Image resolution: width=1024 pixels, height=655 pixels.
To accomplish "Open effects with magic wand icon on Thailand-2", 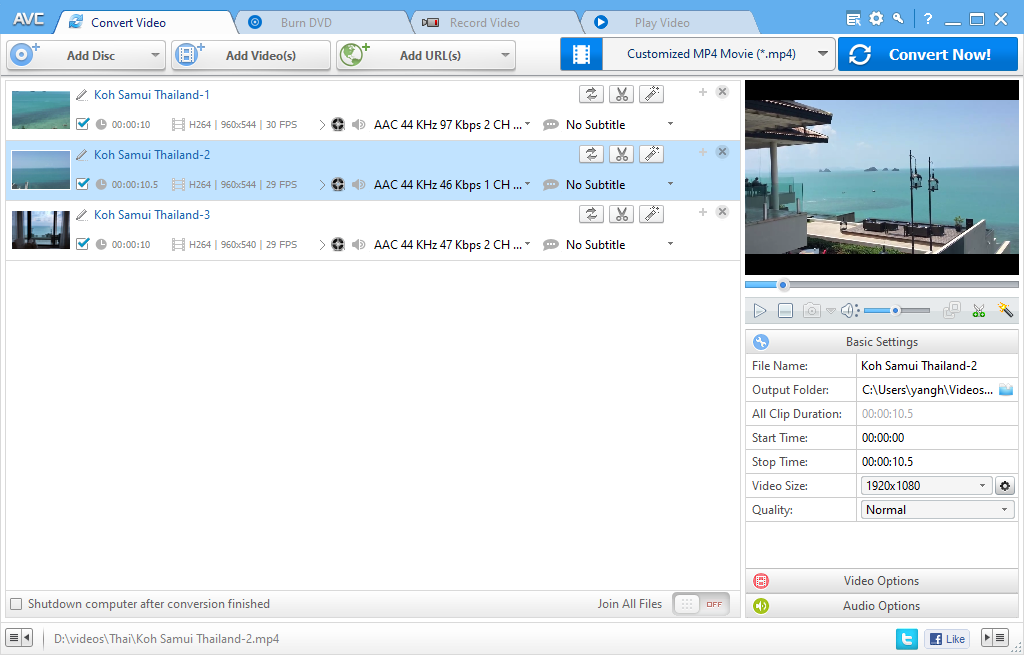I will [651, 154].
